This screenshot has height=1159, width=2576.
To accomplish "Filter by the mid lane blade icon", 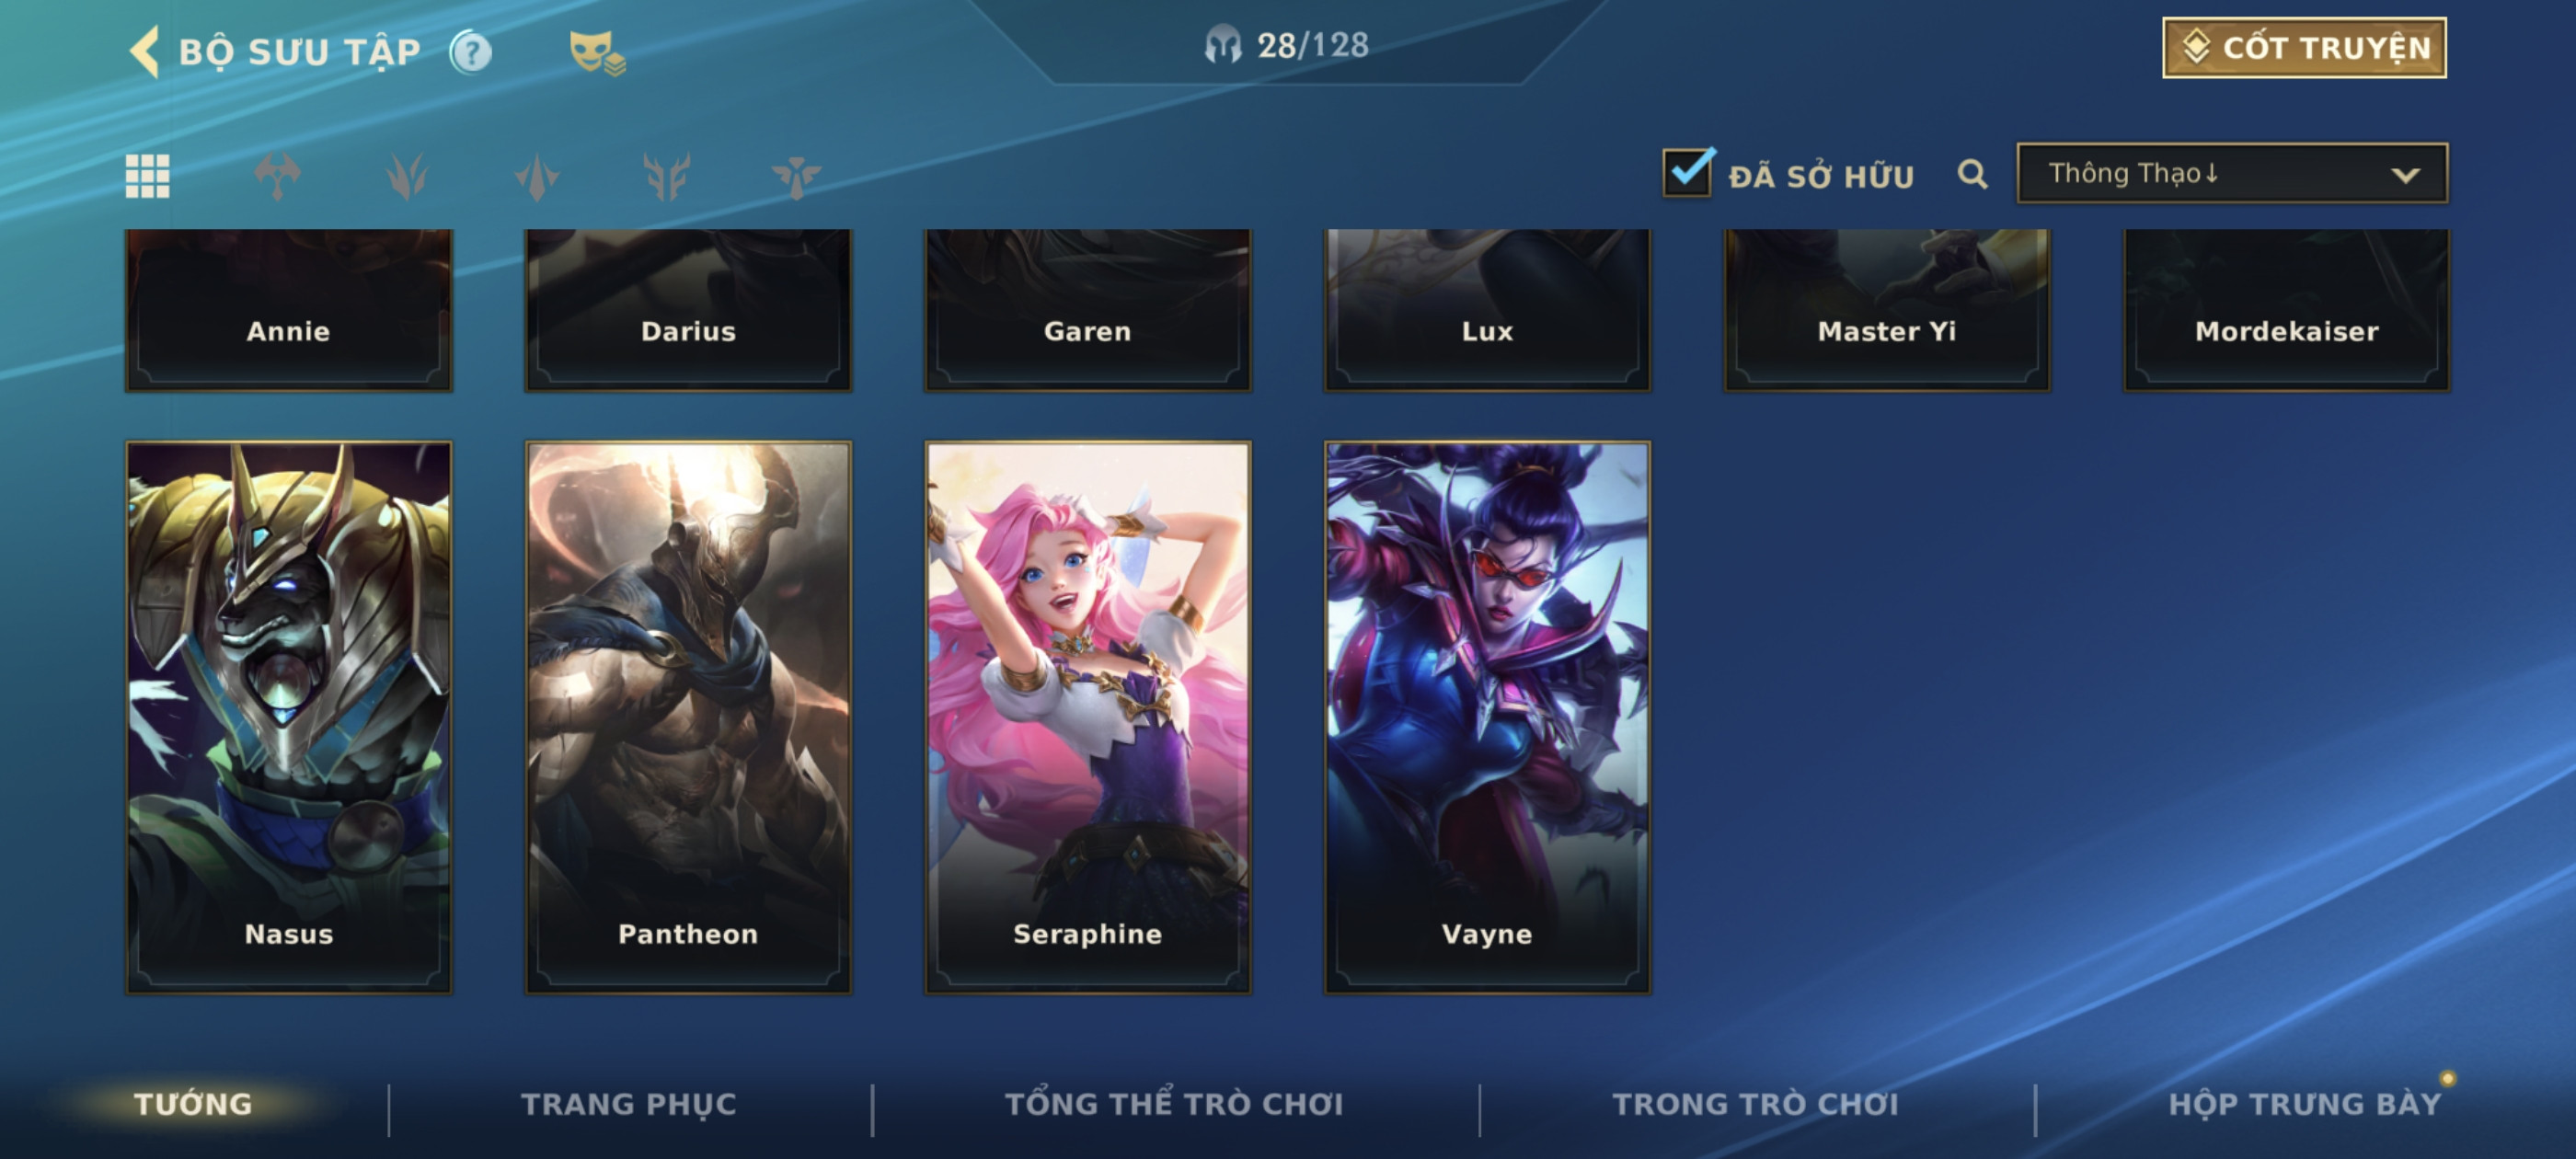I will click(537, 177).
